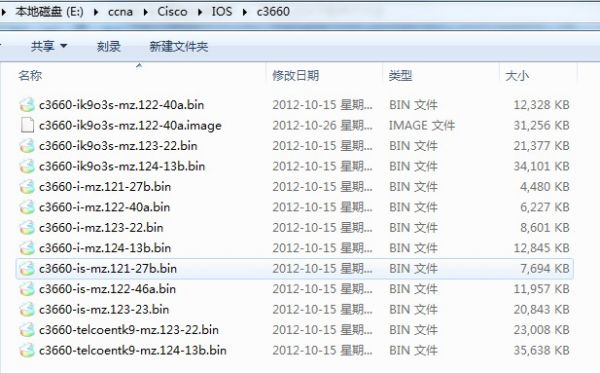Select file name c3660-telcoentk9-mz.123-22.bin

(x=129, y=330)
